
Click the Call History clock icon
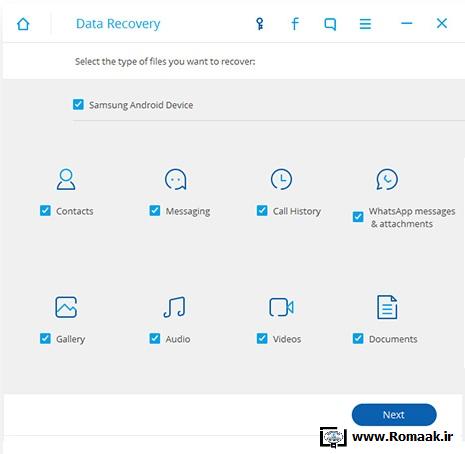(x=281, y=179)
